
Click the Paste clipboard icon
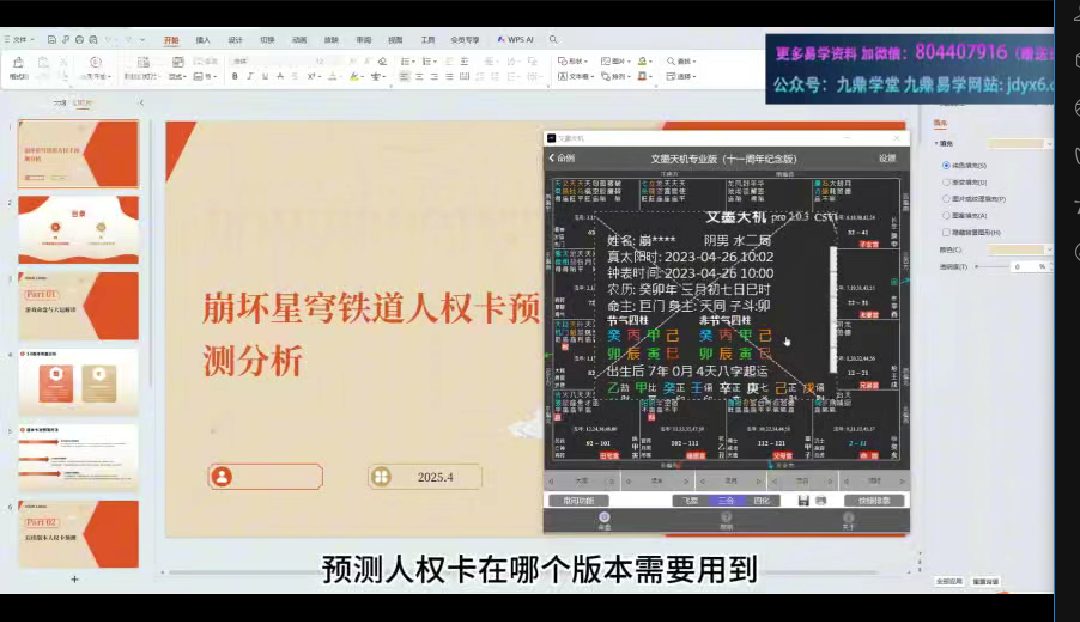(18, 68)
